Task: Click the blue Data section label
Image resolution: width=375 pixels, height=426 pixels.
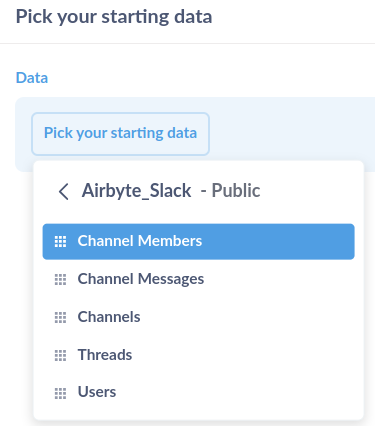Action: [32, 78]
